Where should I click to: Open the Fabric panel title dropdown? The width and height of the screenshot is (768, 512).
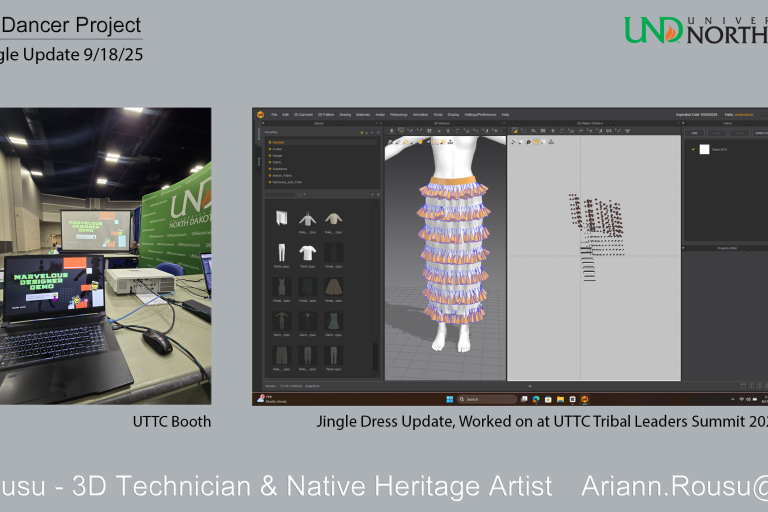coord(749,123)
